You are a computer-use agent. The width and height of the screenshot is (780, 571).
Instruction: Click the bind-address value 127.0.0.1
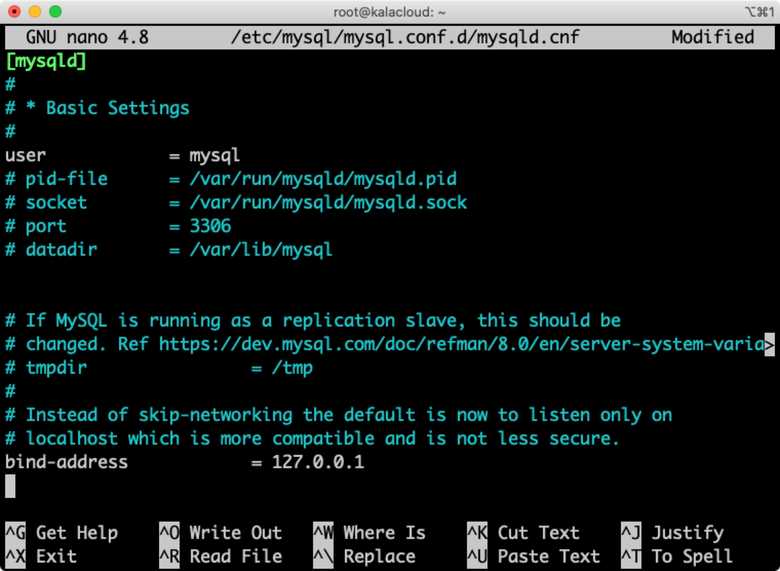(x=318, y=462)
